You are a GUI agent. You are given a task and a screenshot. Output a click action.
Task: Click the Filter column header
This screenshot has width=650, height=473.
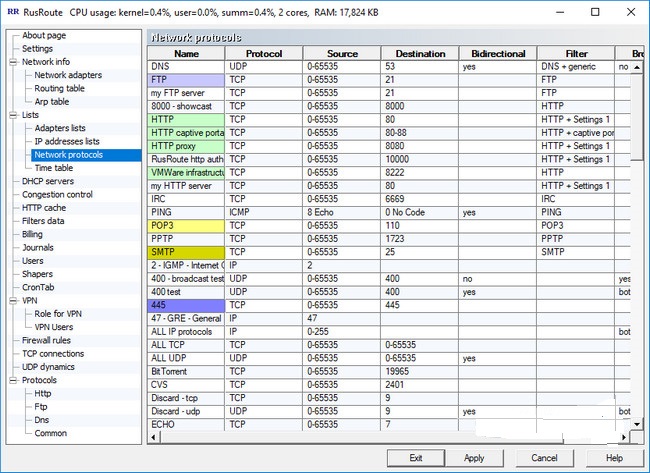point(576,53)
